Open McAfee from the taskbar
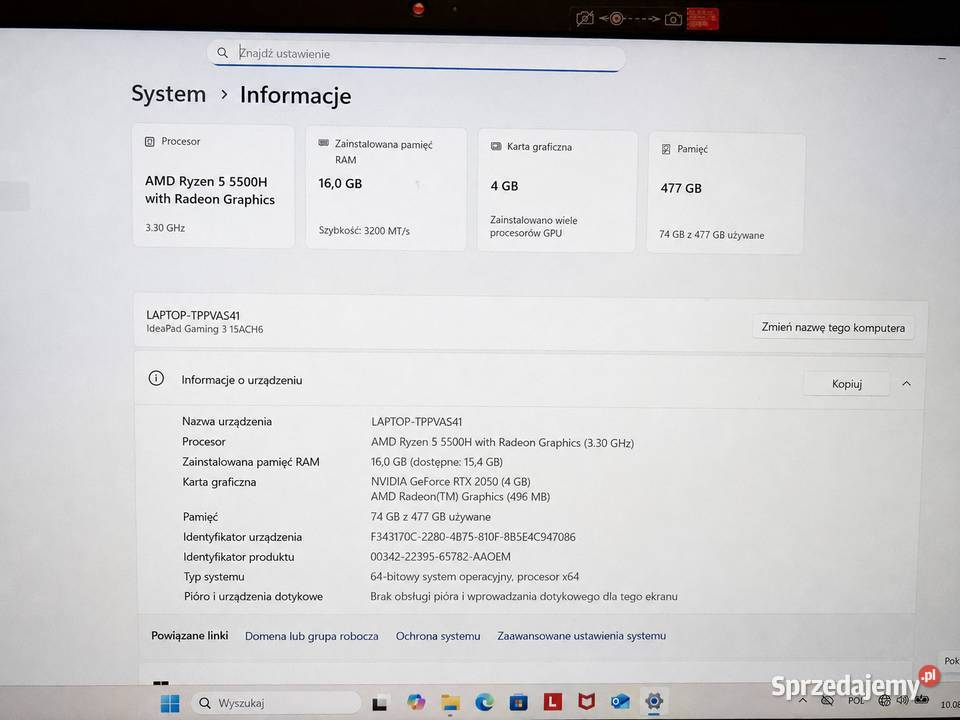This screenshot has width=960, height=720. (587, 701)
